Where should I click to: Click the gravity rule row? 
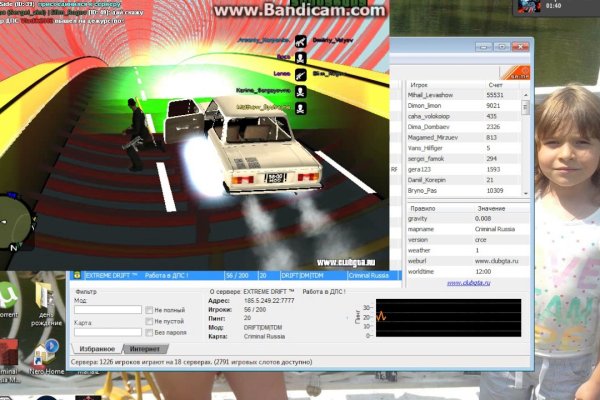(468, 219)
